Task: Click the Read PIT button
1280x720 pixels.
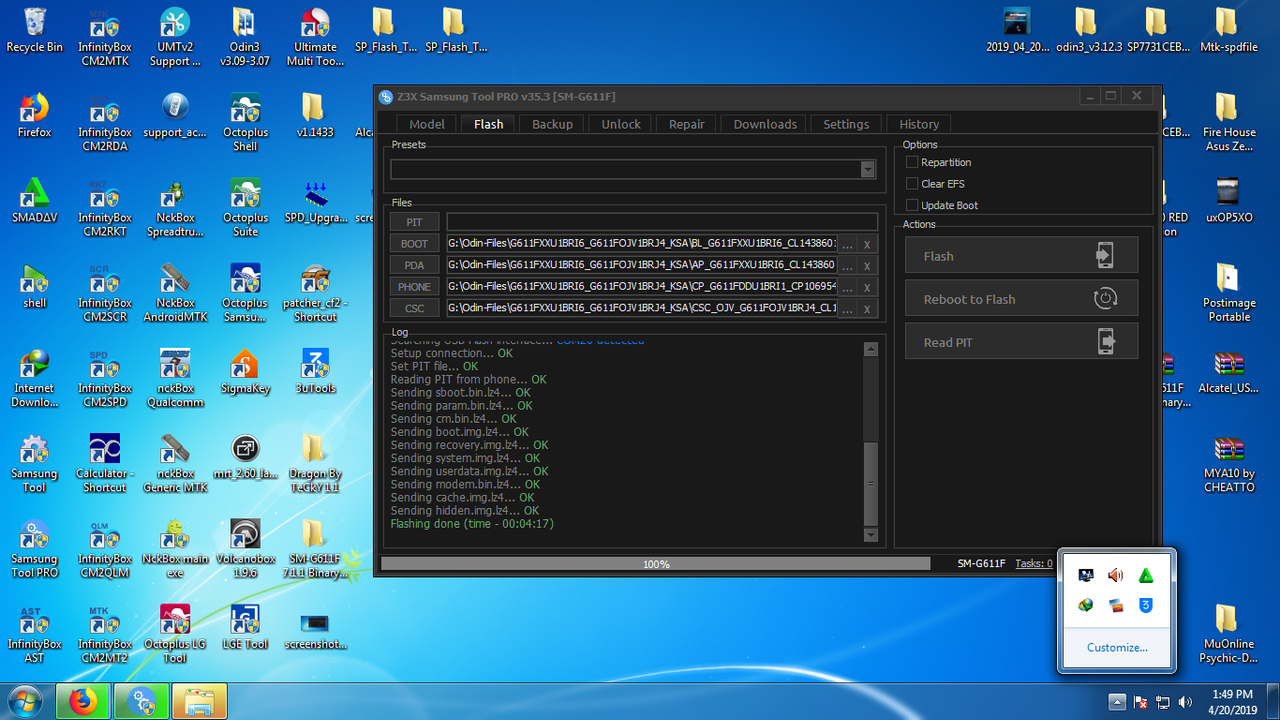Action: click(x=1021, y=342)
